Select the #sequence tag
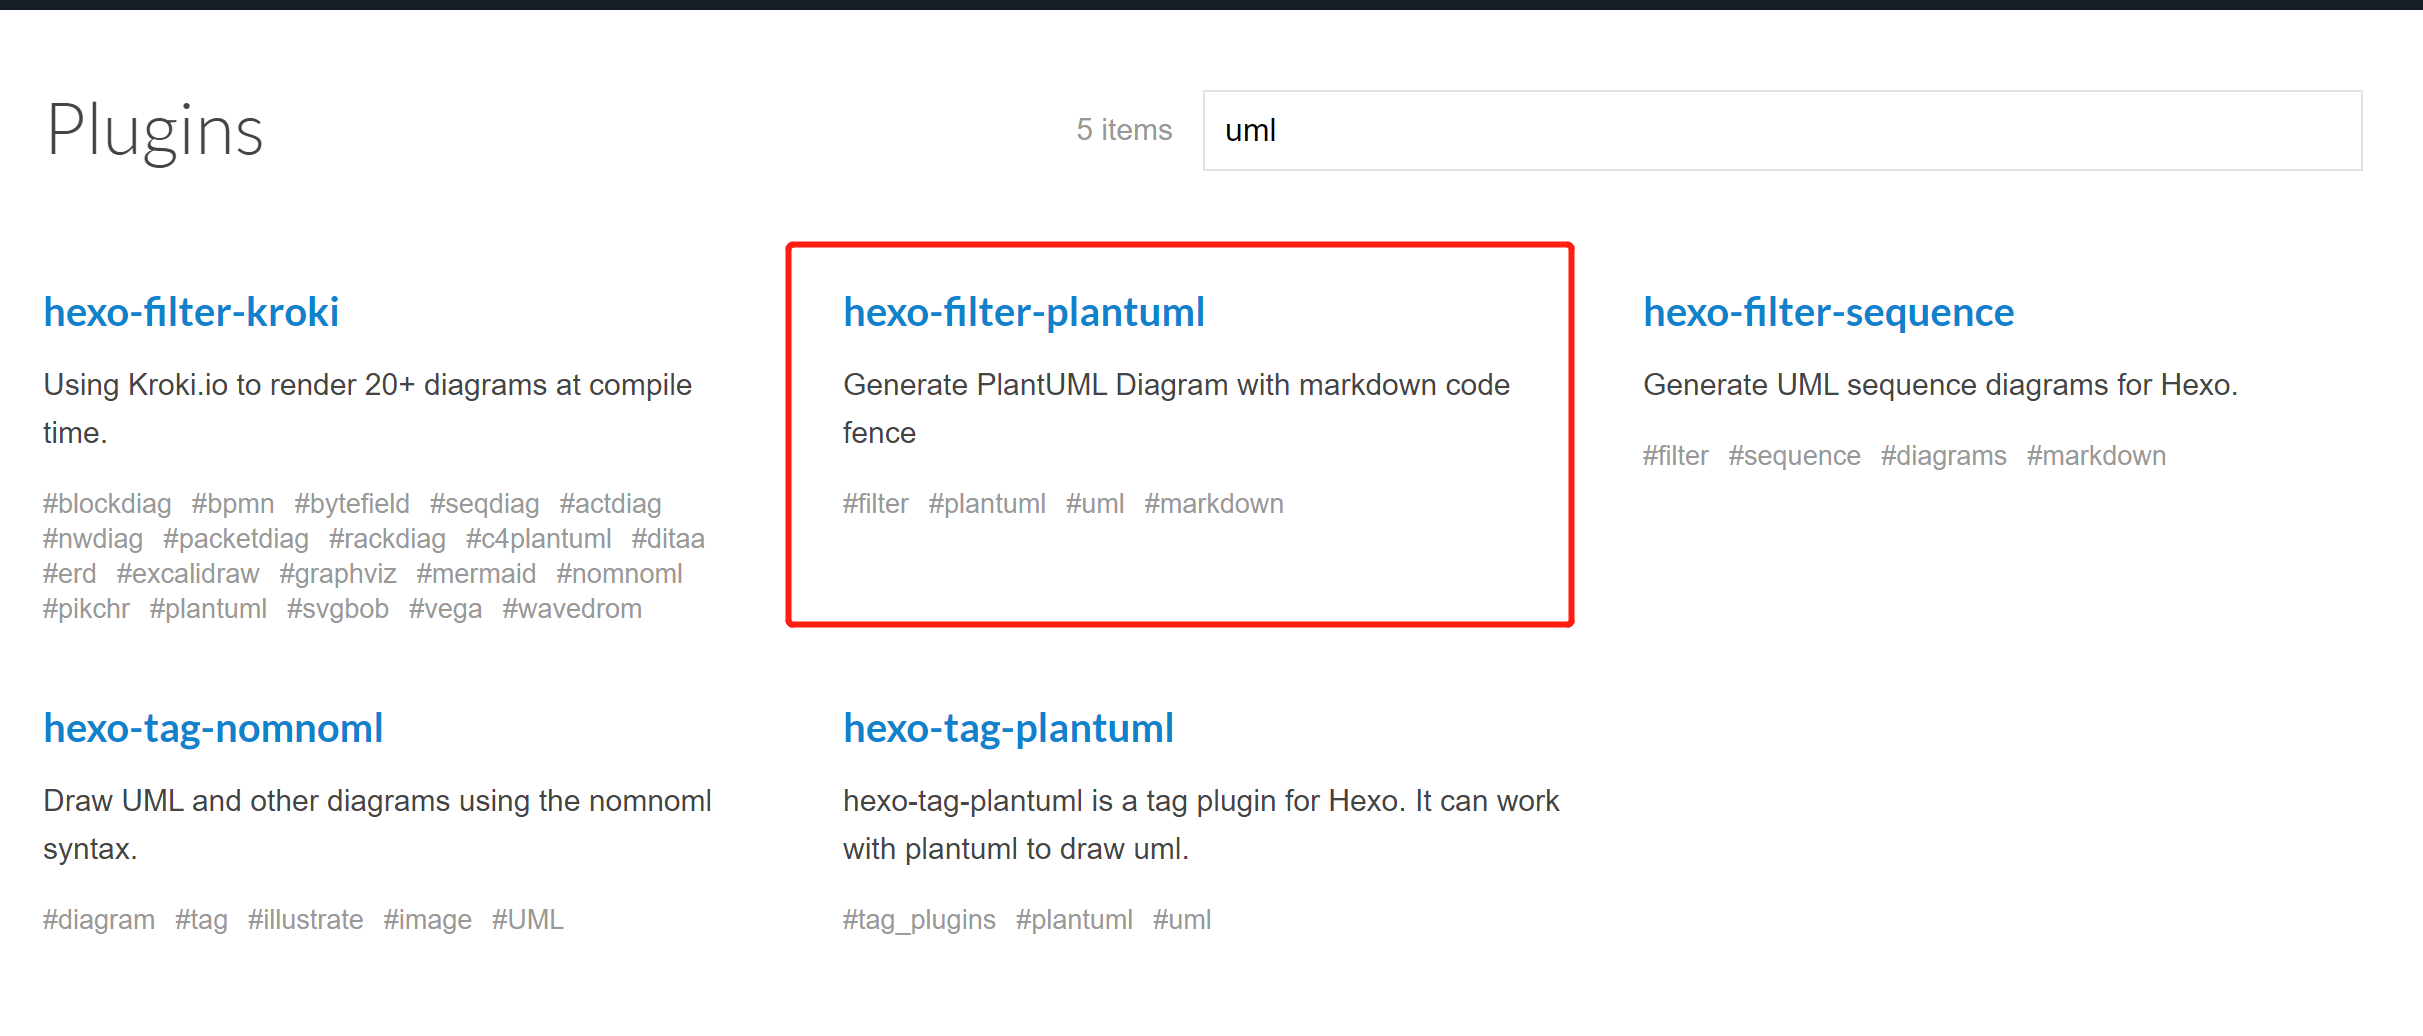 click(1794, 456)
